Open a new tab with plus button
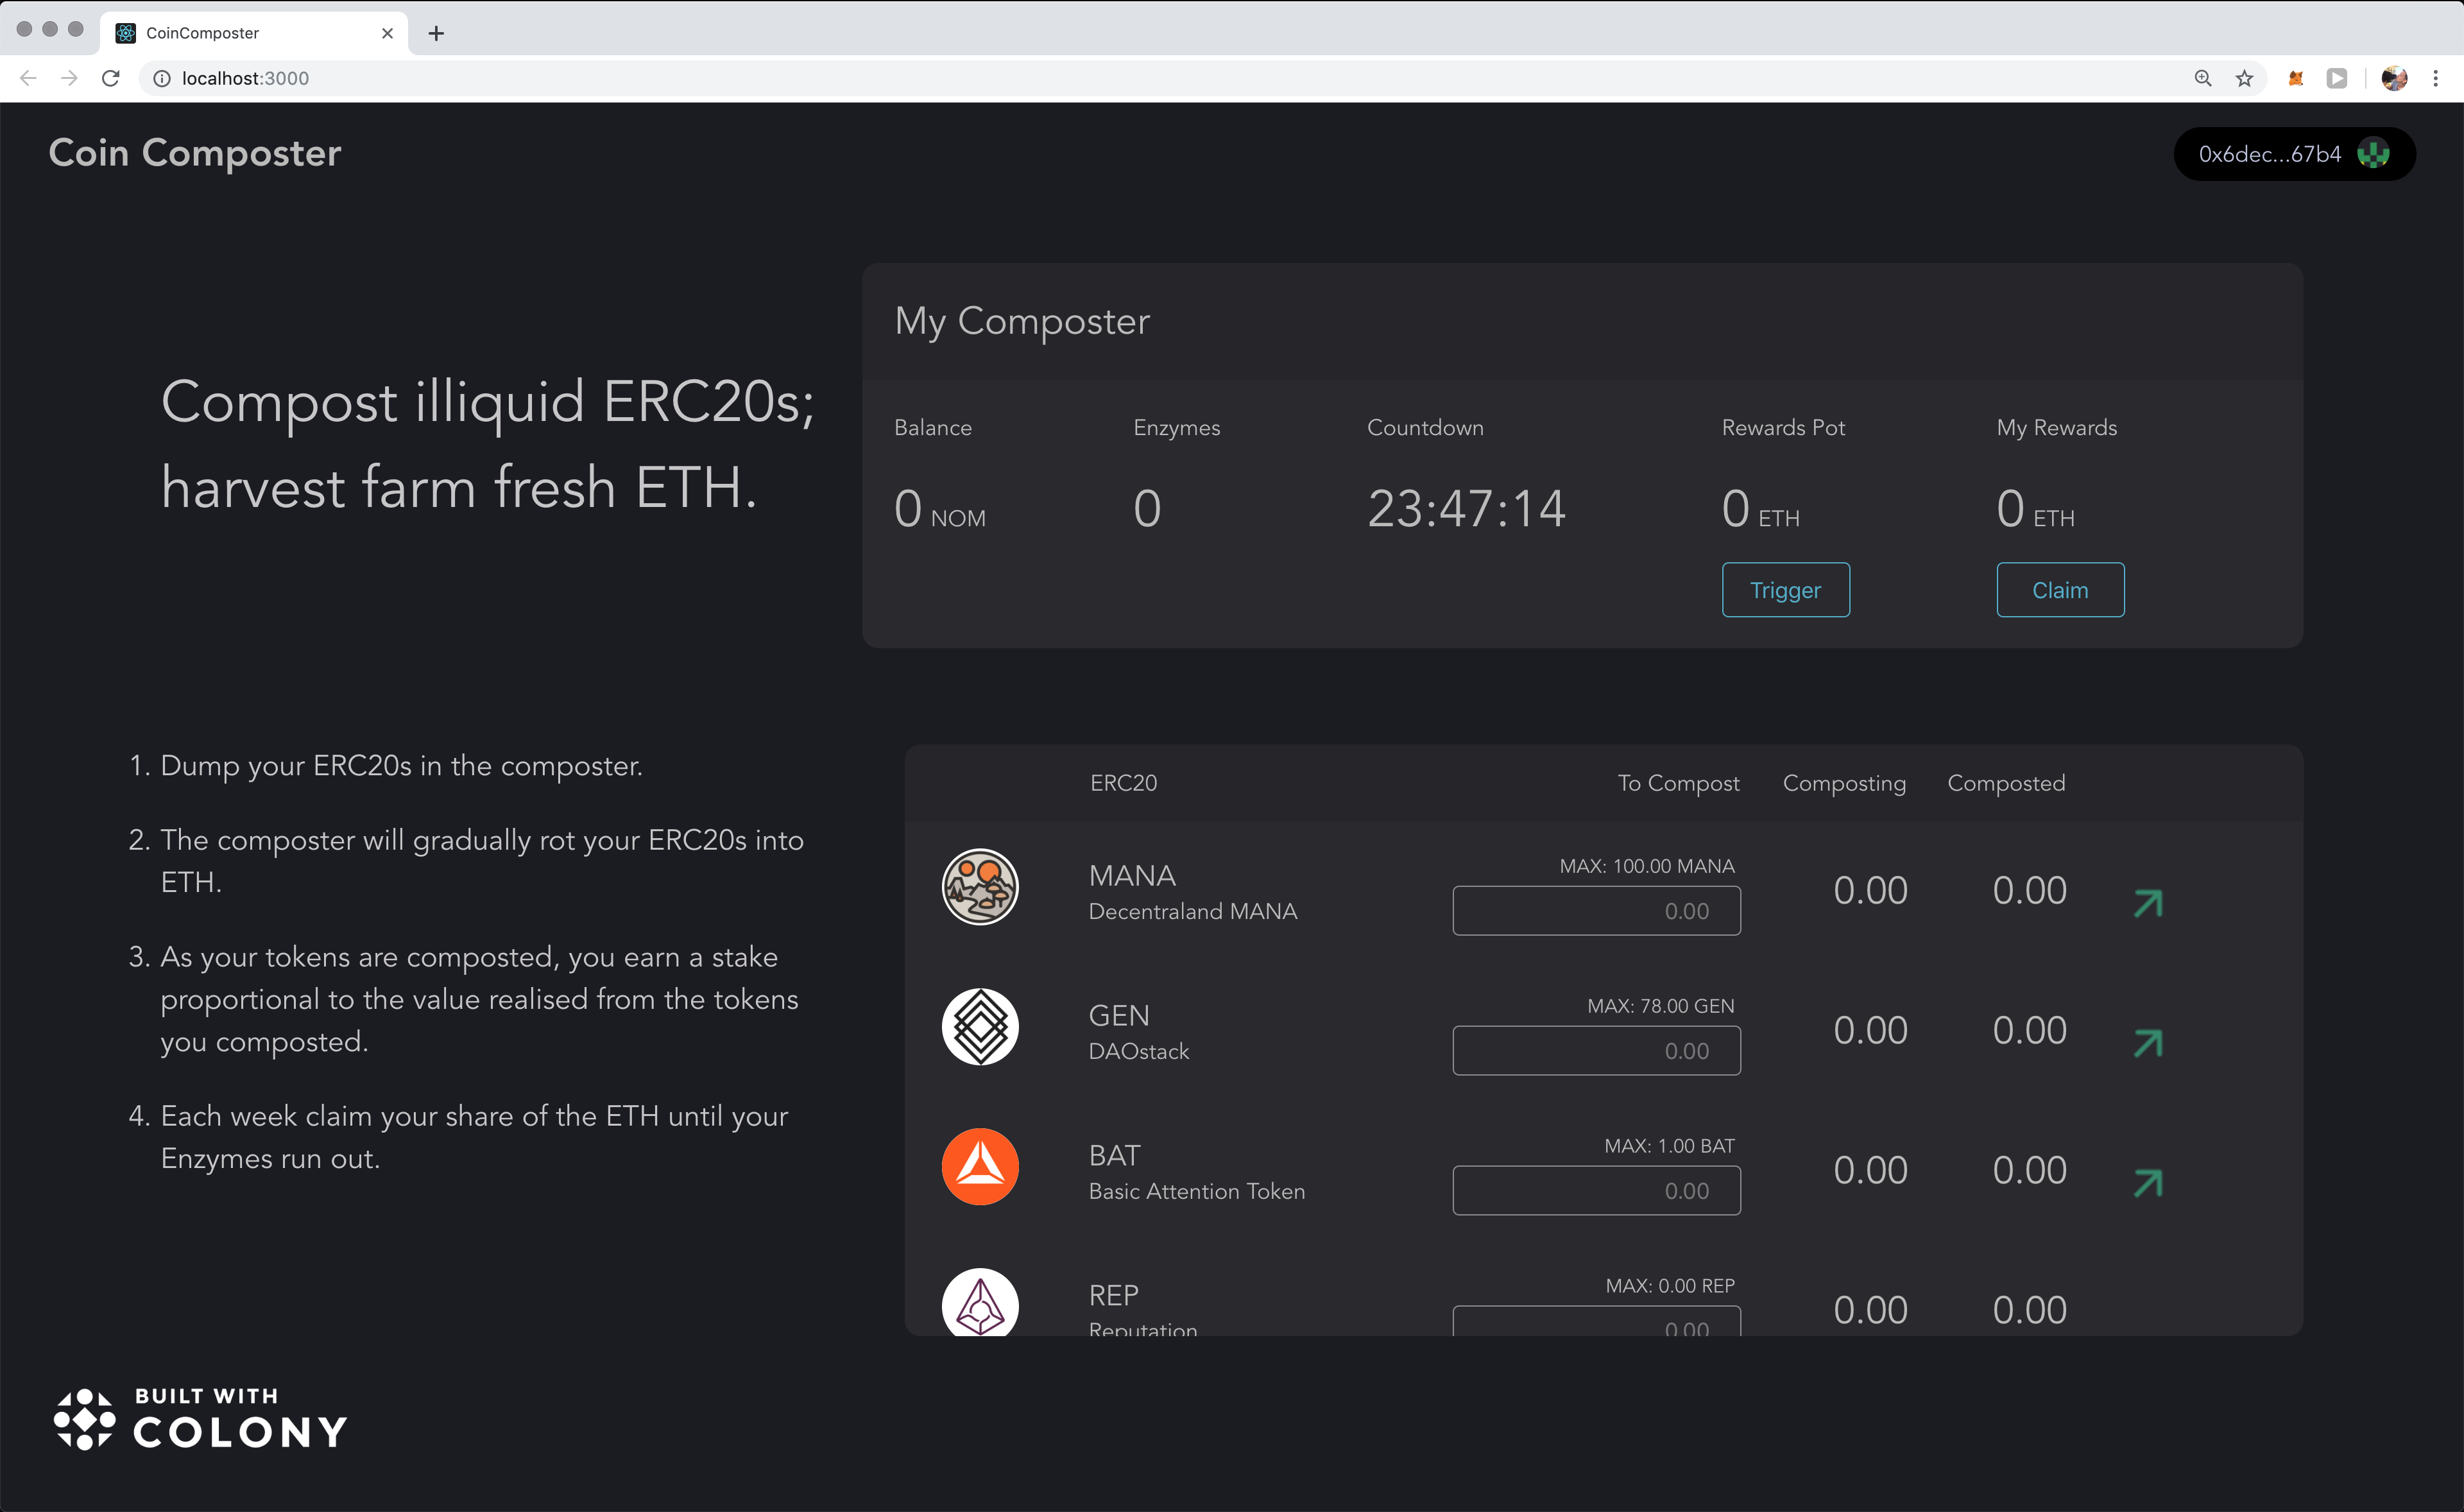The height and width of the screenshot is (1512, 2464). [x=436, y=33]
